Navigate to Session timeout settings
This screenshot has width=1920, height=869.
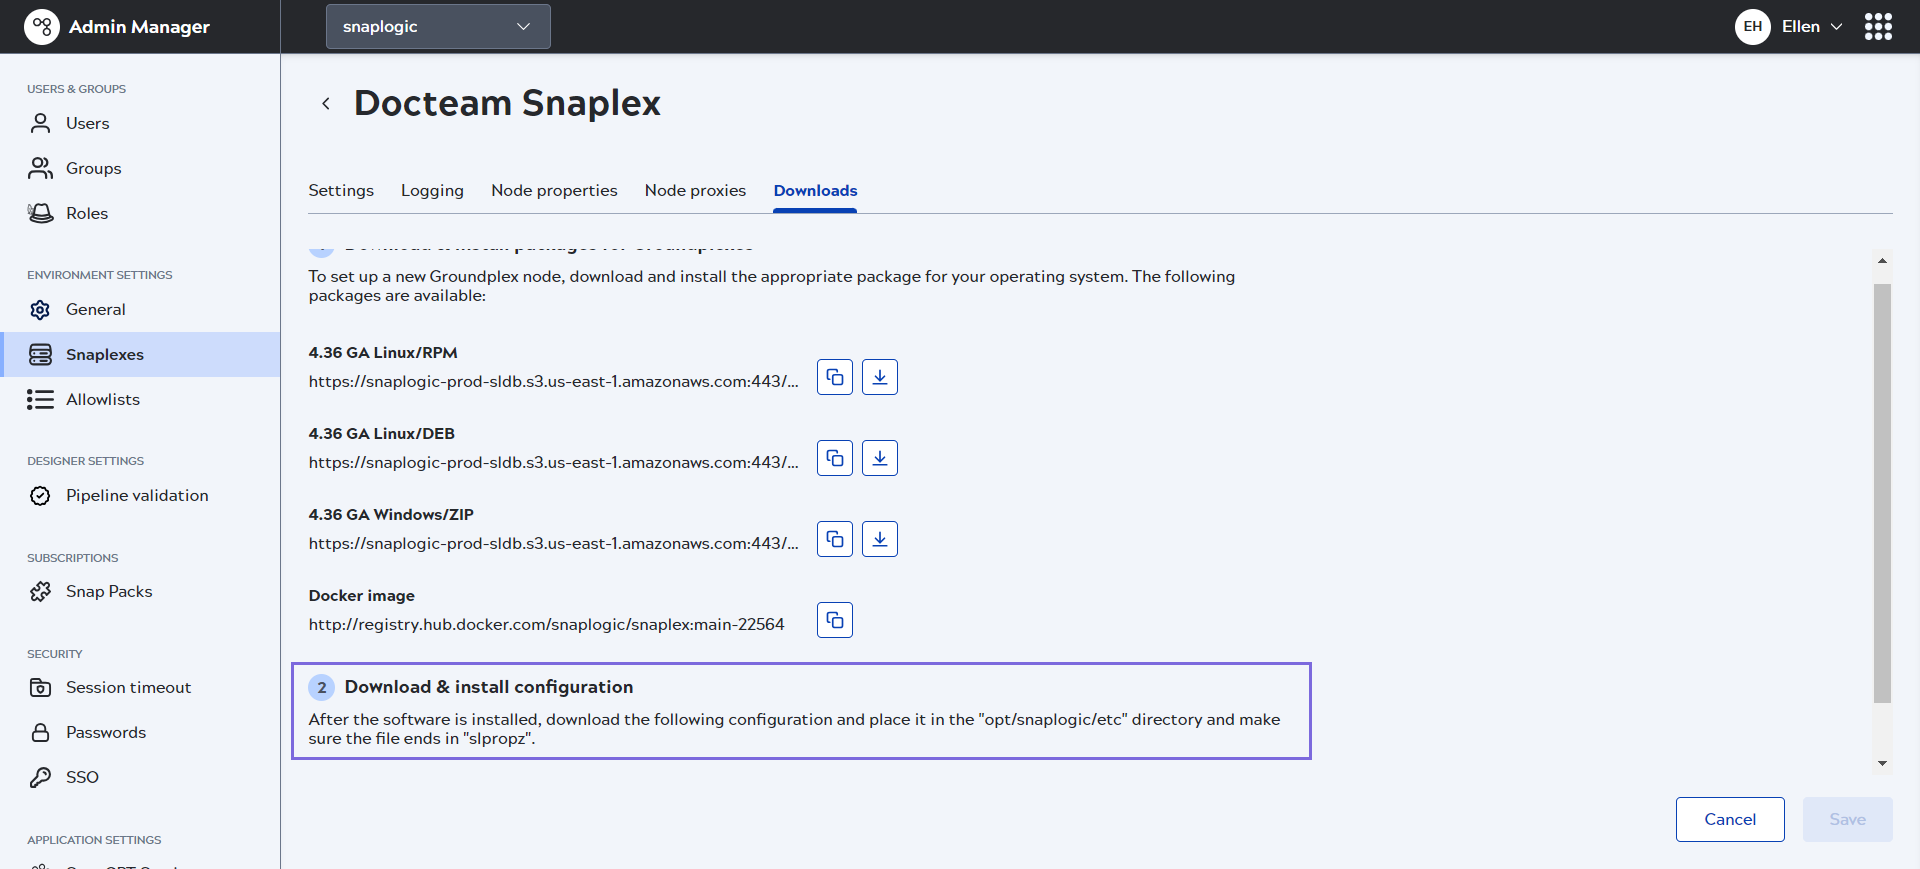click(x=128, y=687)
